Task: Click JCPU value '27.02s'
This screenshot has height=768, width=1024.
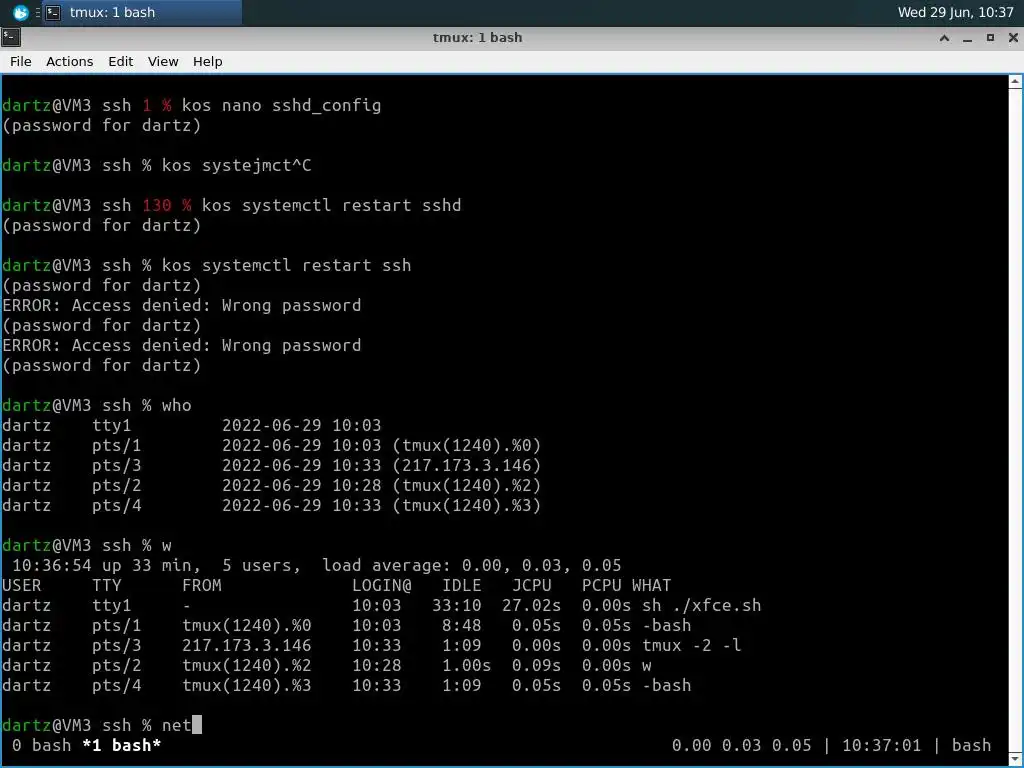Action: click(532, 605)
